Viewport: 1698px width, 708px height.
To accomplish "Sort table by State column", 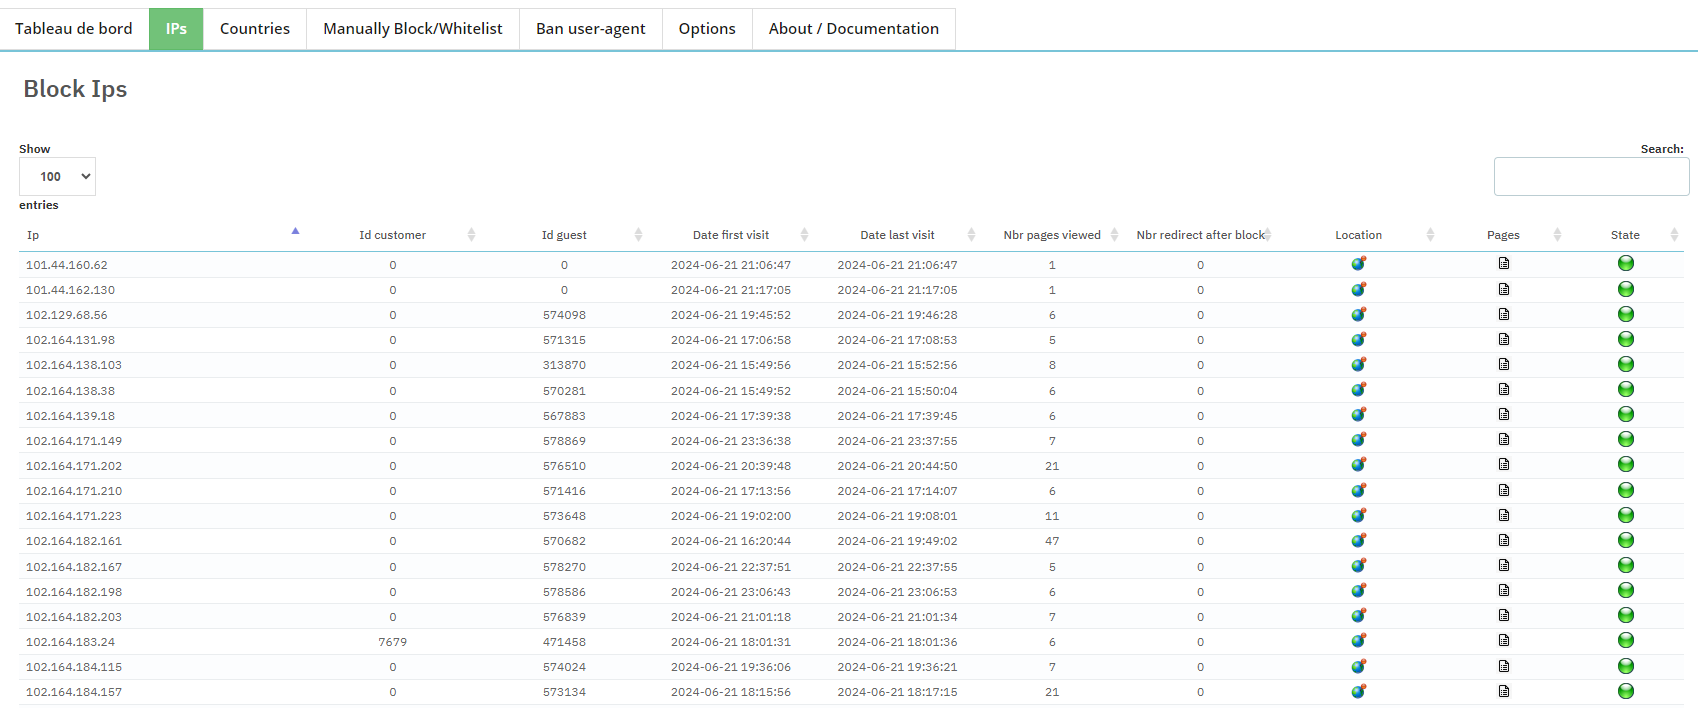I will [1625, 235].
